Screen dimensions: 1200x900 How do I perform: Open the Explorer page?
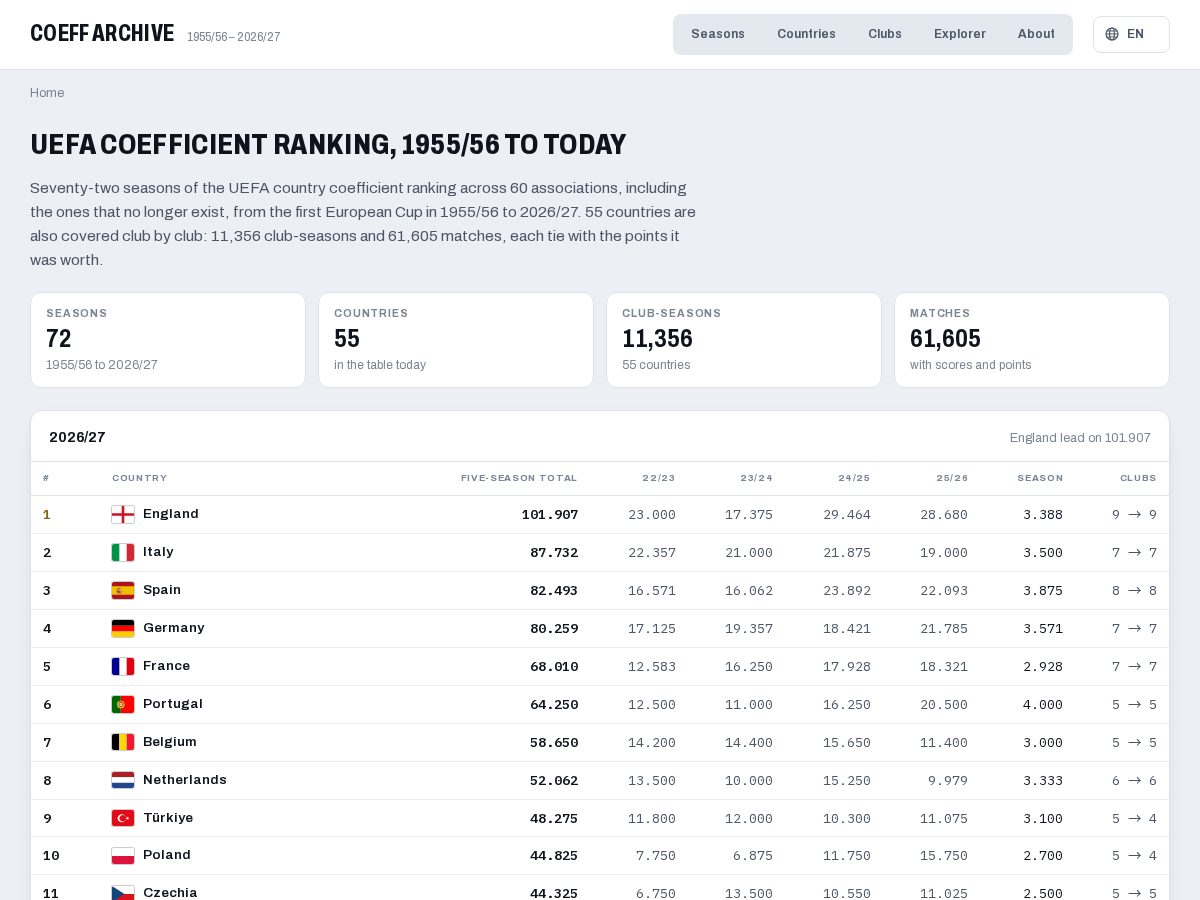pyautogui.click(x=960, y=34)
